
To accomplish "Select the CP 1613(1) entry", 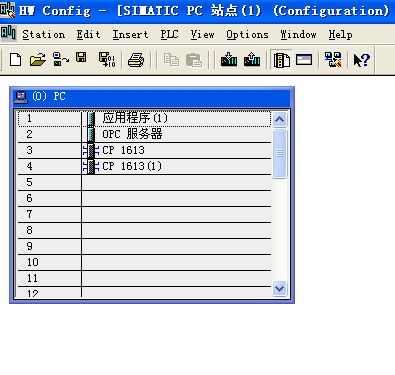I will [x=132, y=166].
